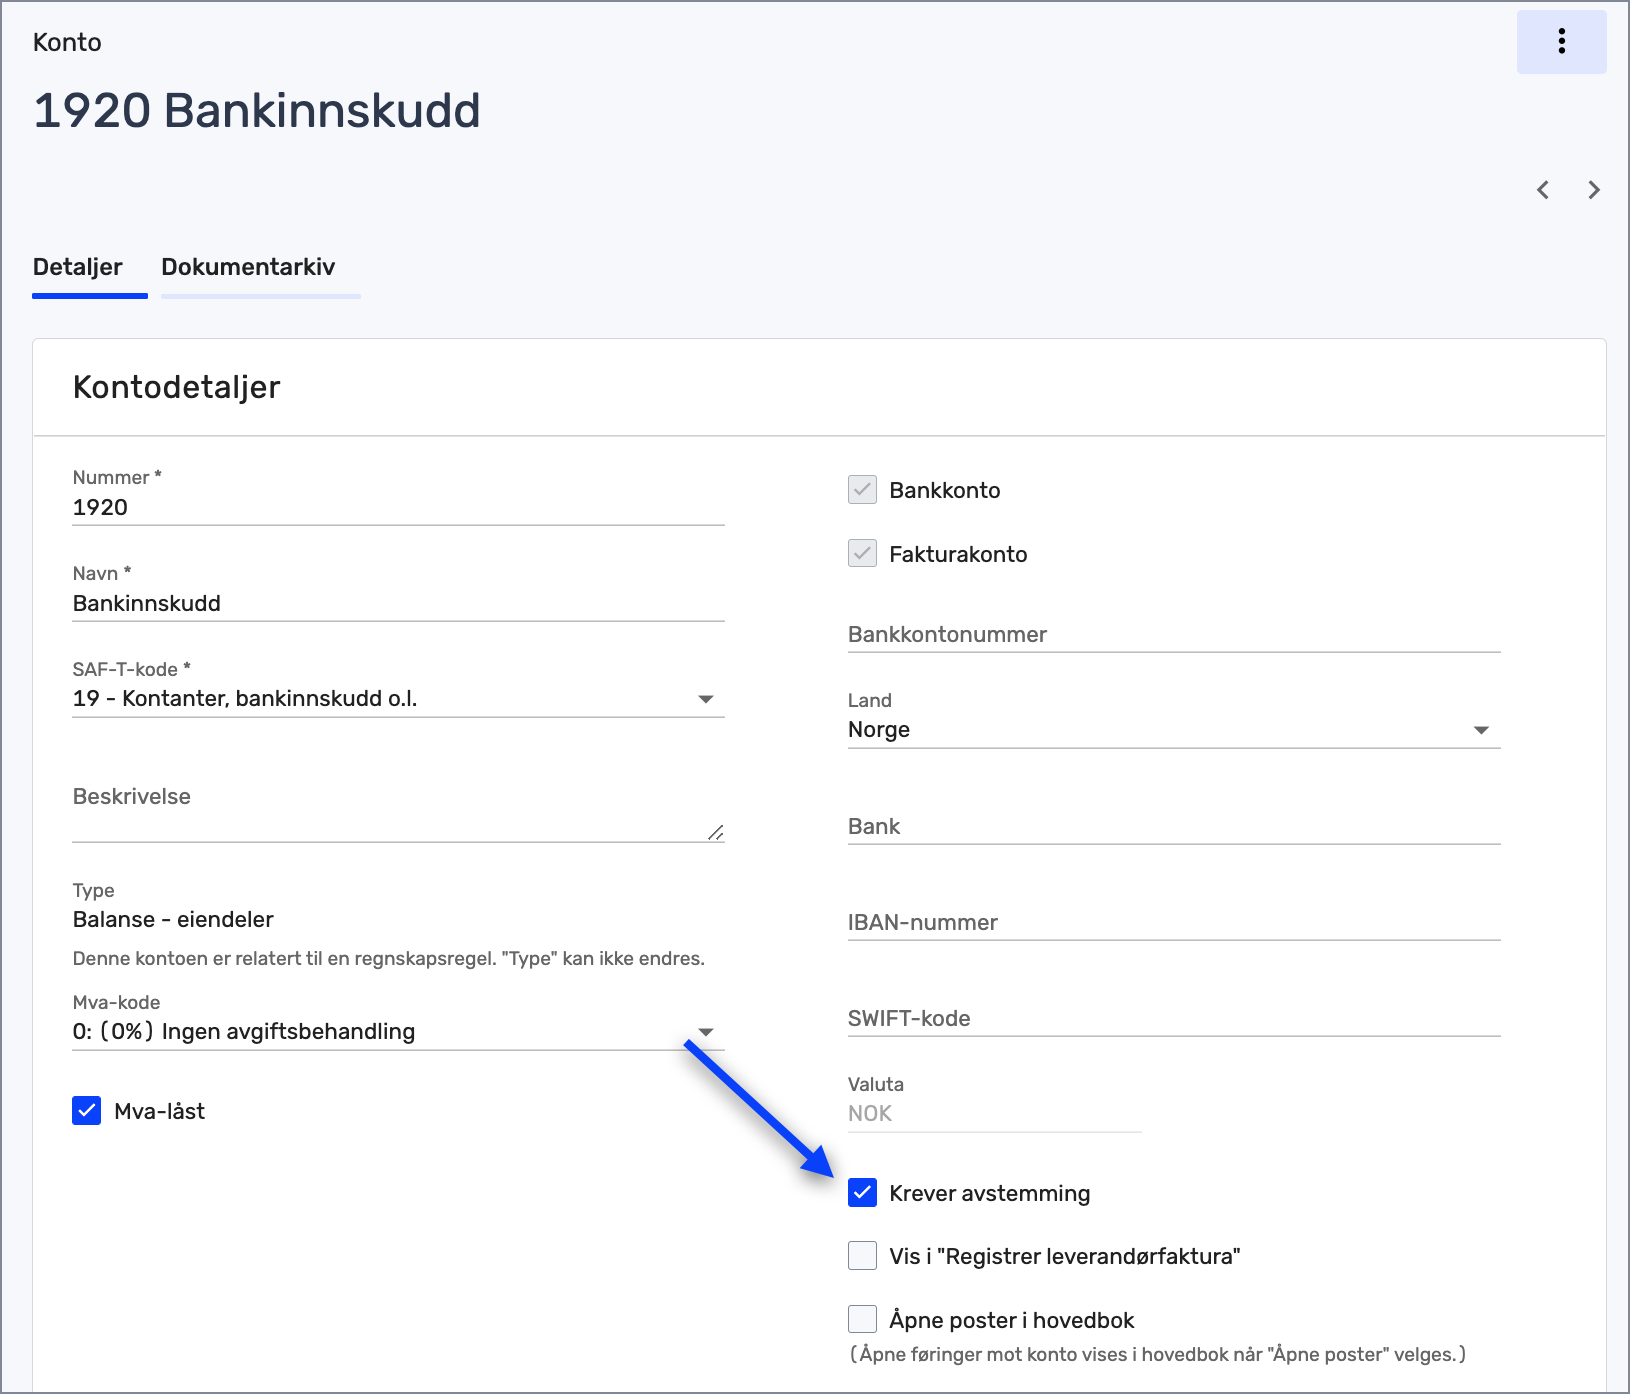
Task: Open the SAF-T-kode dropdown arrow
Action: pyautogui.click(x=708, y=698)
